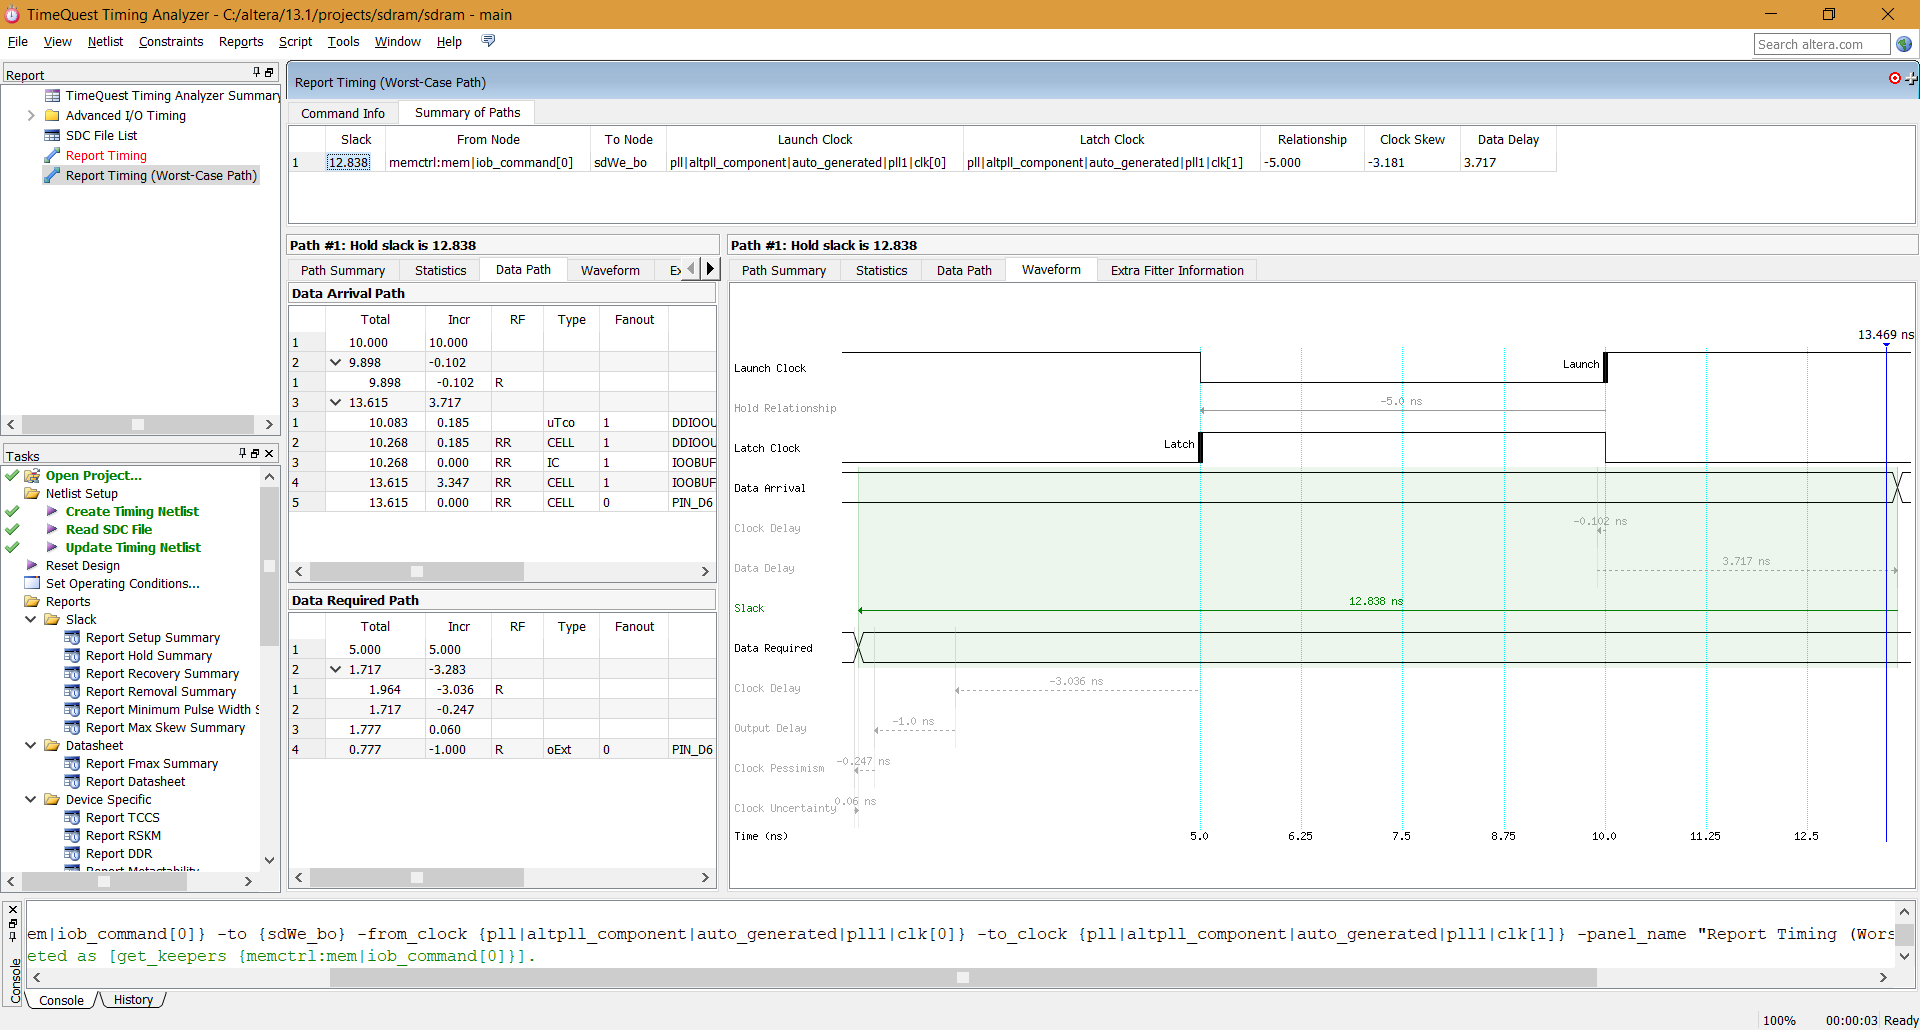Open the Constraints menu

coord(171,42)
